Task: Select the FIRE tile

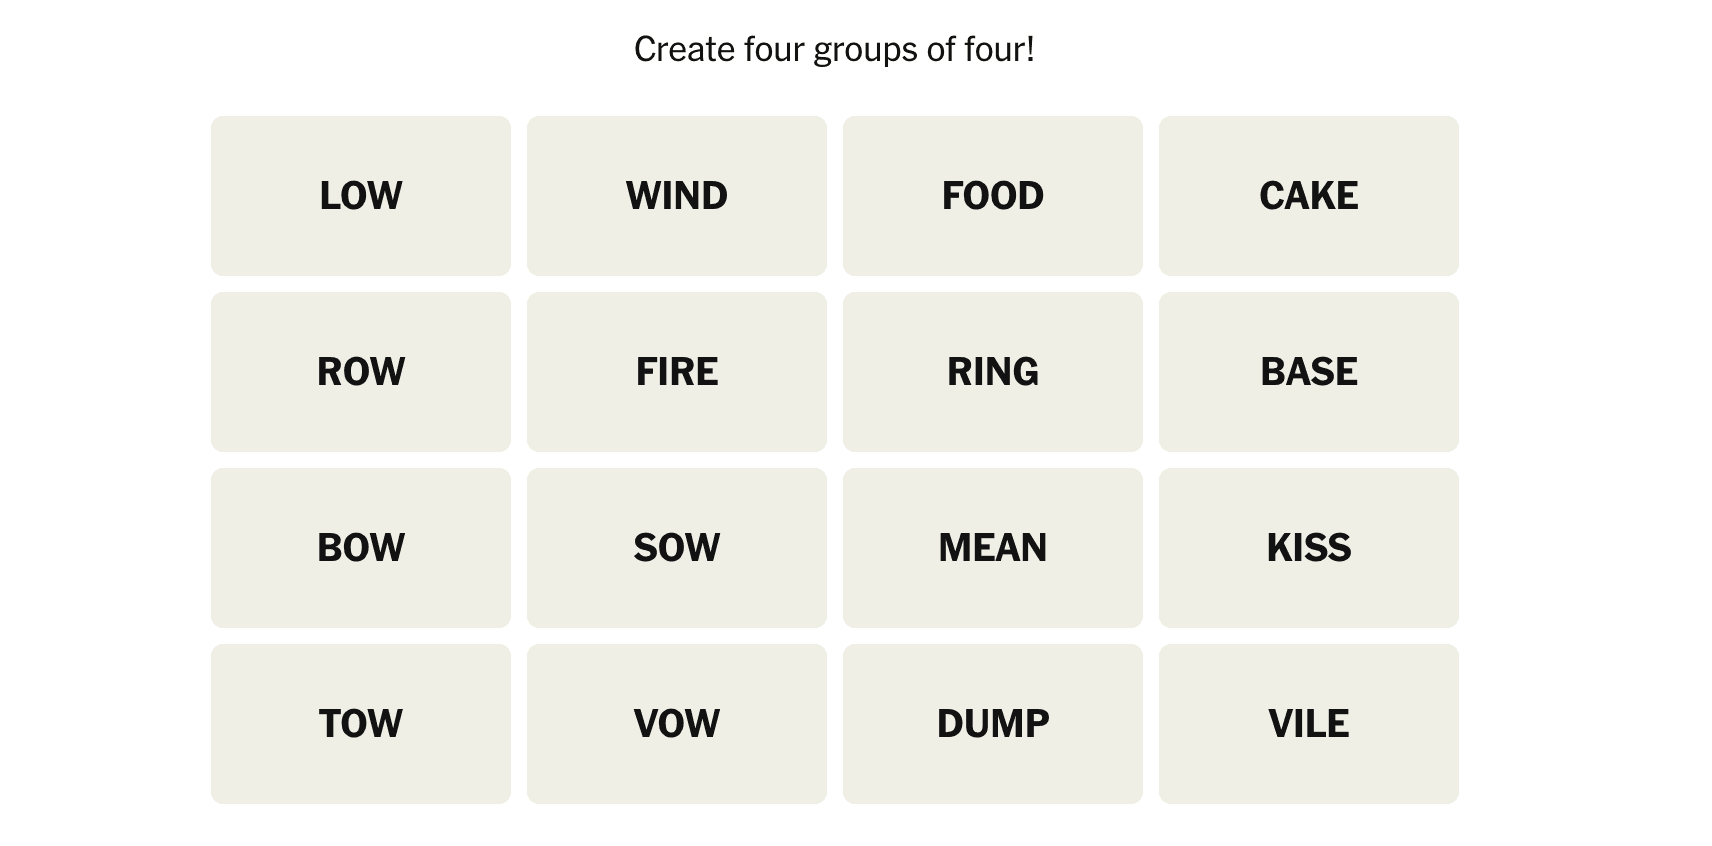Action: tap(676, 372)
